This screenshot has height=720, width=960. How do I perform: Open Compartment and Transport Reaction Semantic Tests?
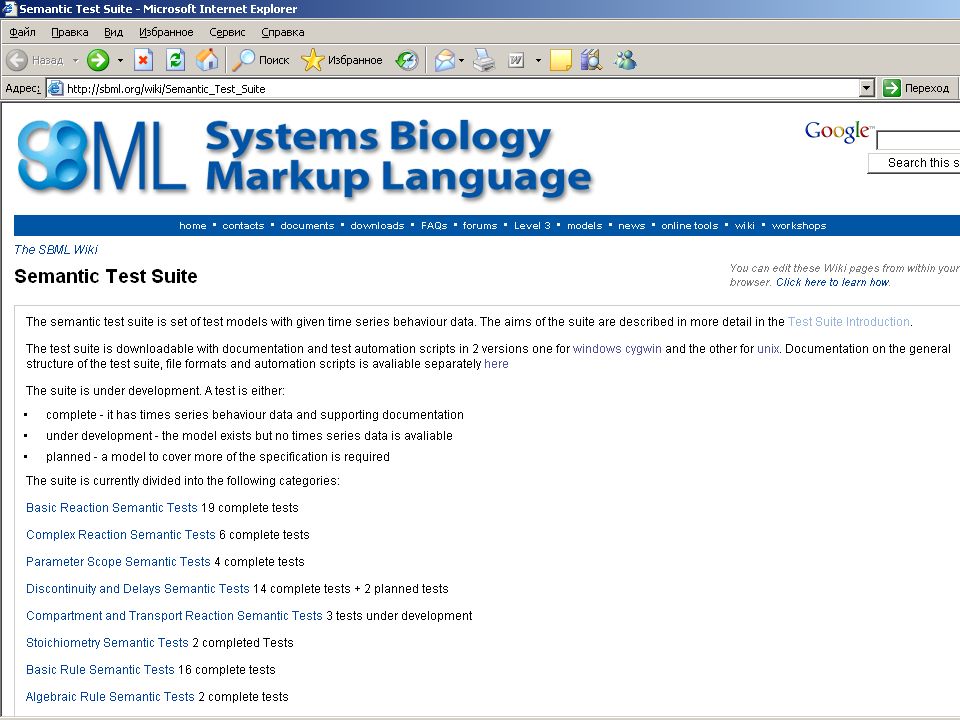tap(174, 616)
